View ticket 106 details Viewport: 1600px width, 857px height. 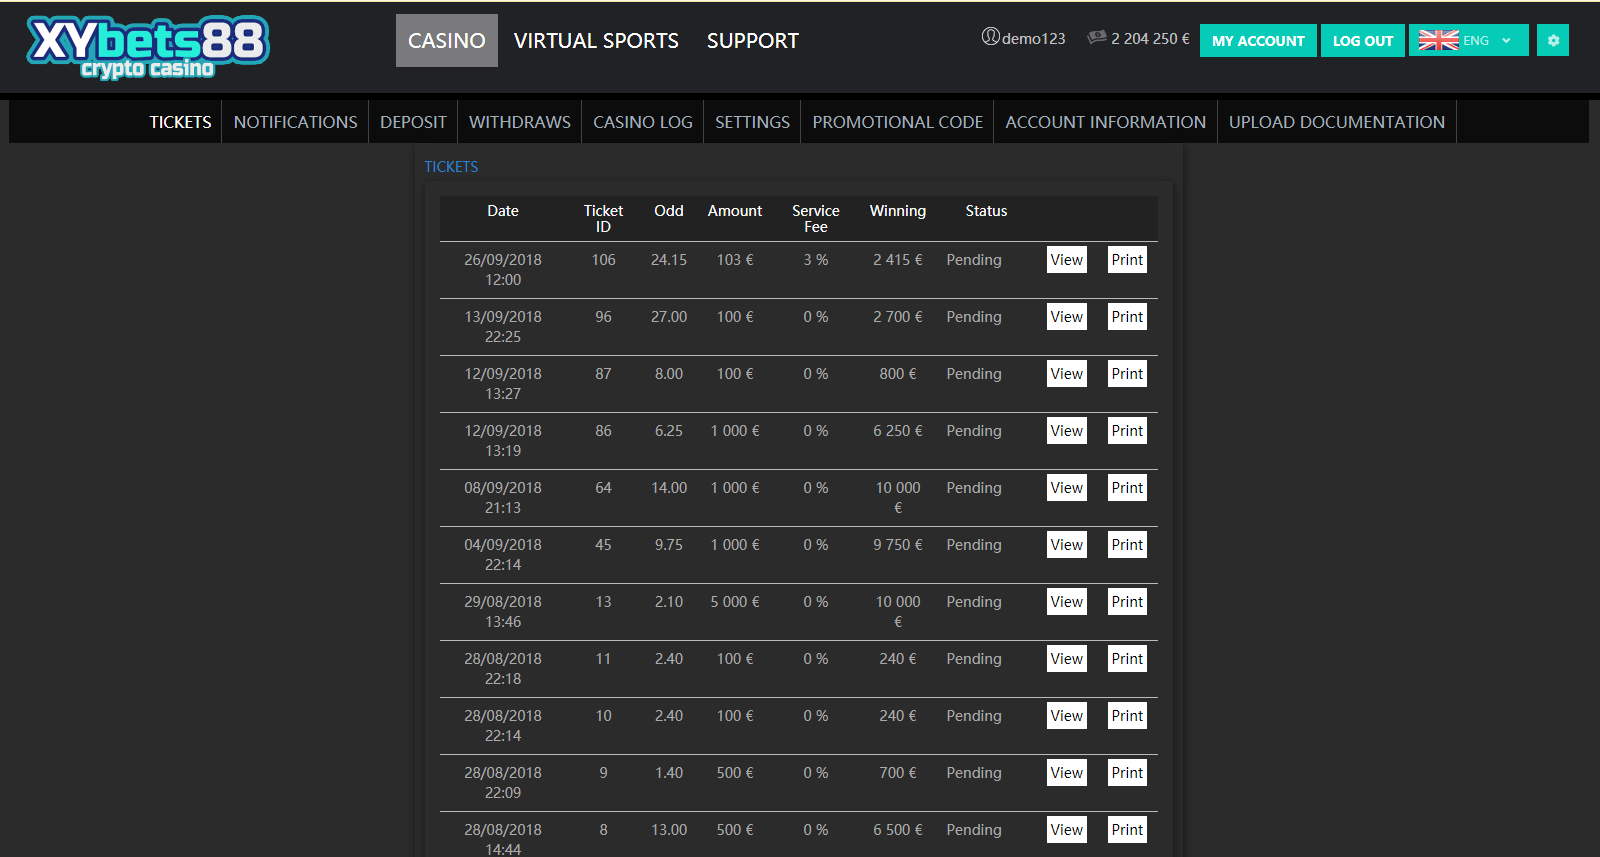click(1066, 260)
